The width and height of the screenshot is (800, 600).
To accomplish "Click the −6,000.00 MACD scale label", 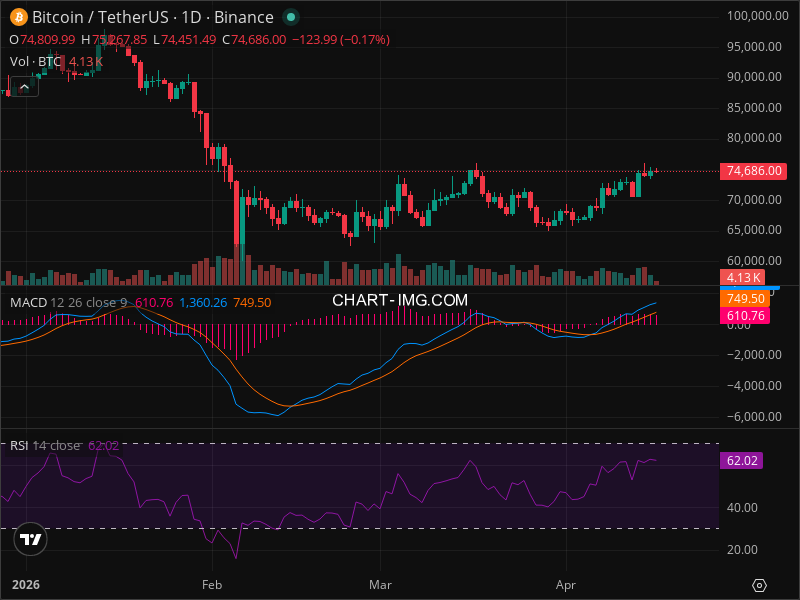I will [x=754, y=417].
